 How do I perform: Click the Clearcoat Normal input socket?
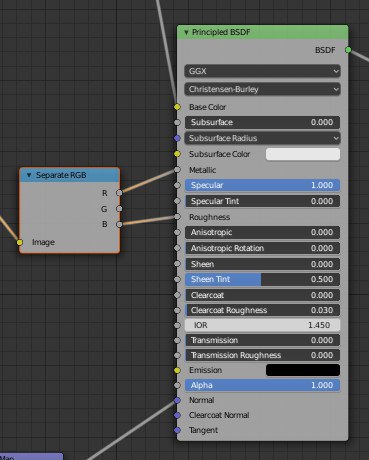point(177,415)
